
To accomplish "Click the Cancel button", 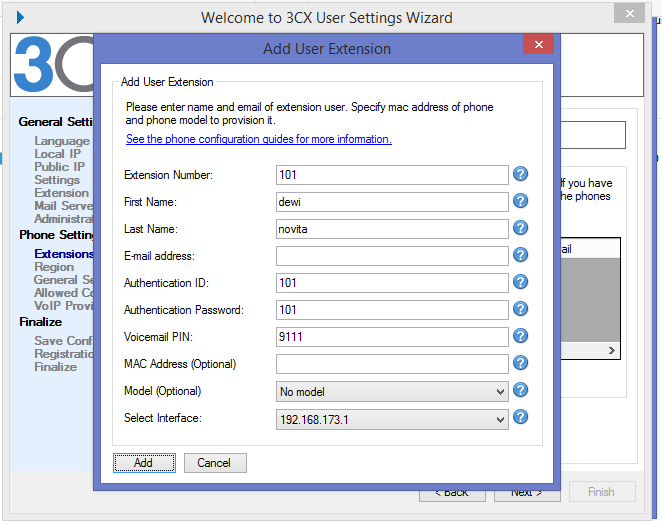I will (215, 463).
